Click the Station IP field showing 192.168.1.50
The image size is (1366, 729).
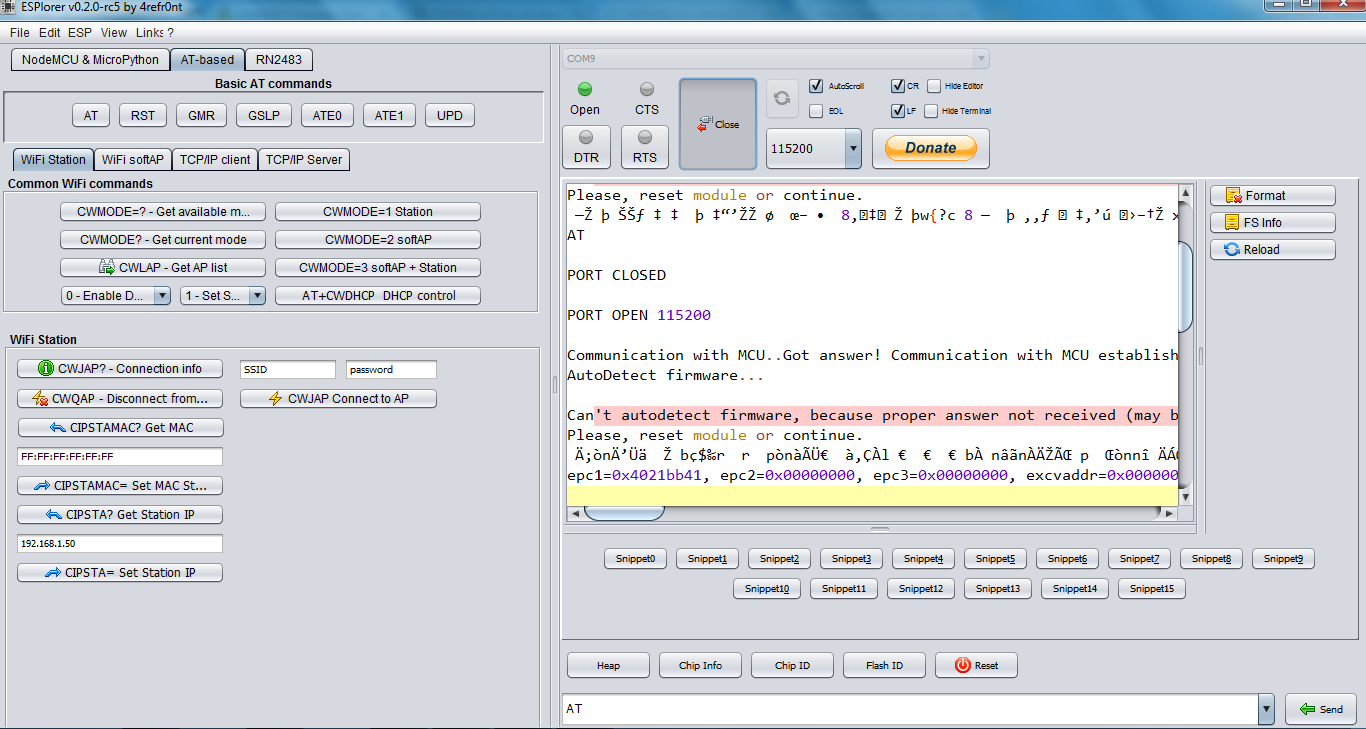coord(120,543)
